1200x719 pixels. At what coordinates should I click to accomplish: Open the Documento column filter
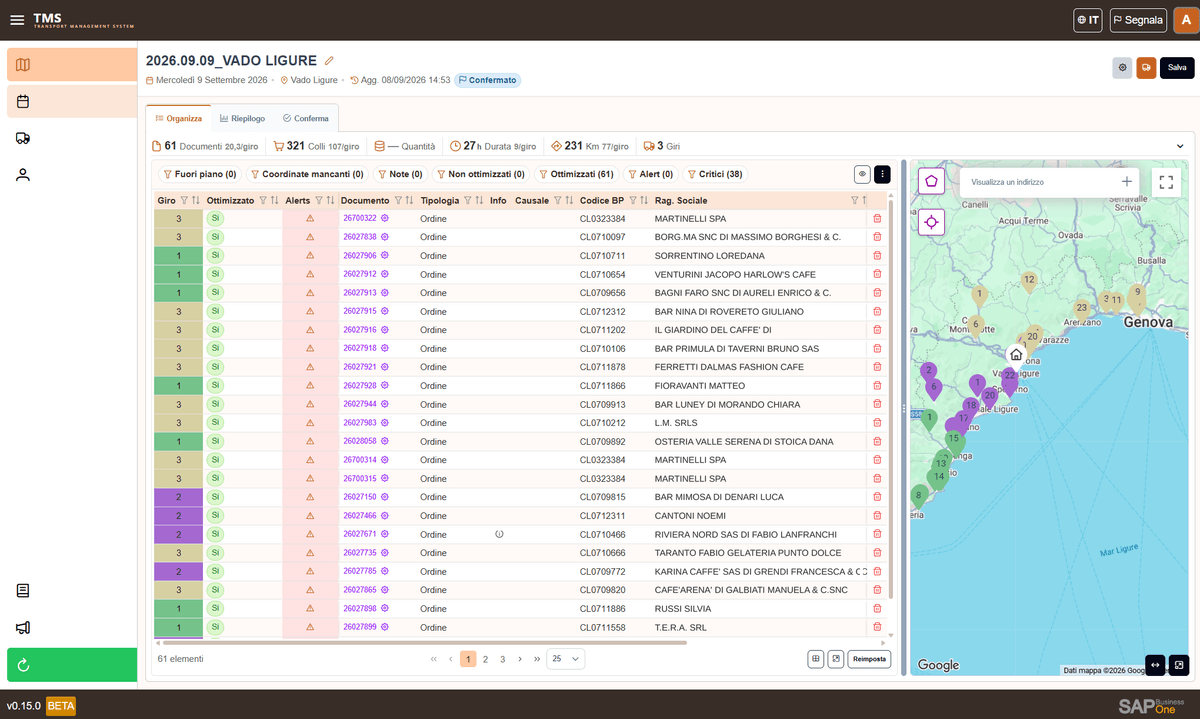(397, 200)
